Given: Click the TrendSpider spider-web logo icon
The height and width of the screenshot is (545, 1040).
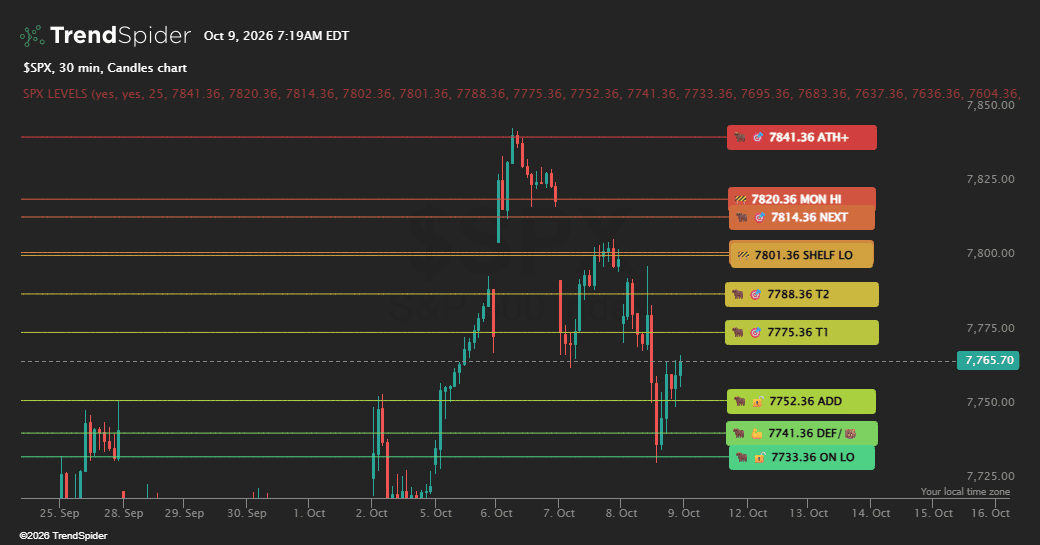Looking at the screenshot, I should pyautogui.click(x=32, y=36).
